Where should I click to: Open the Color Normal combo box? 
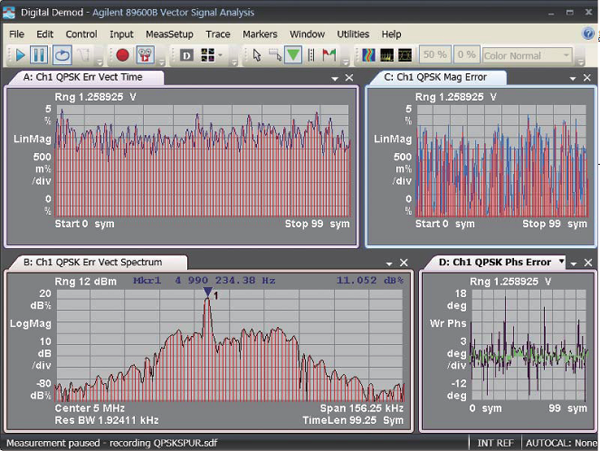[x=527, y=56]
